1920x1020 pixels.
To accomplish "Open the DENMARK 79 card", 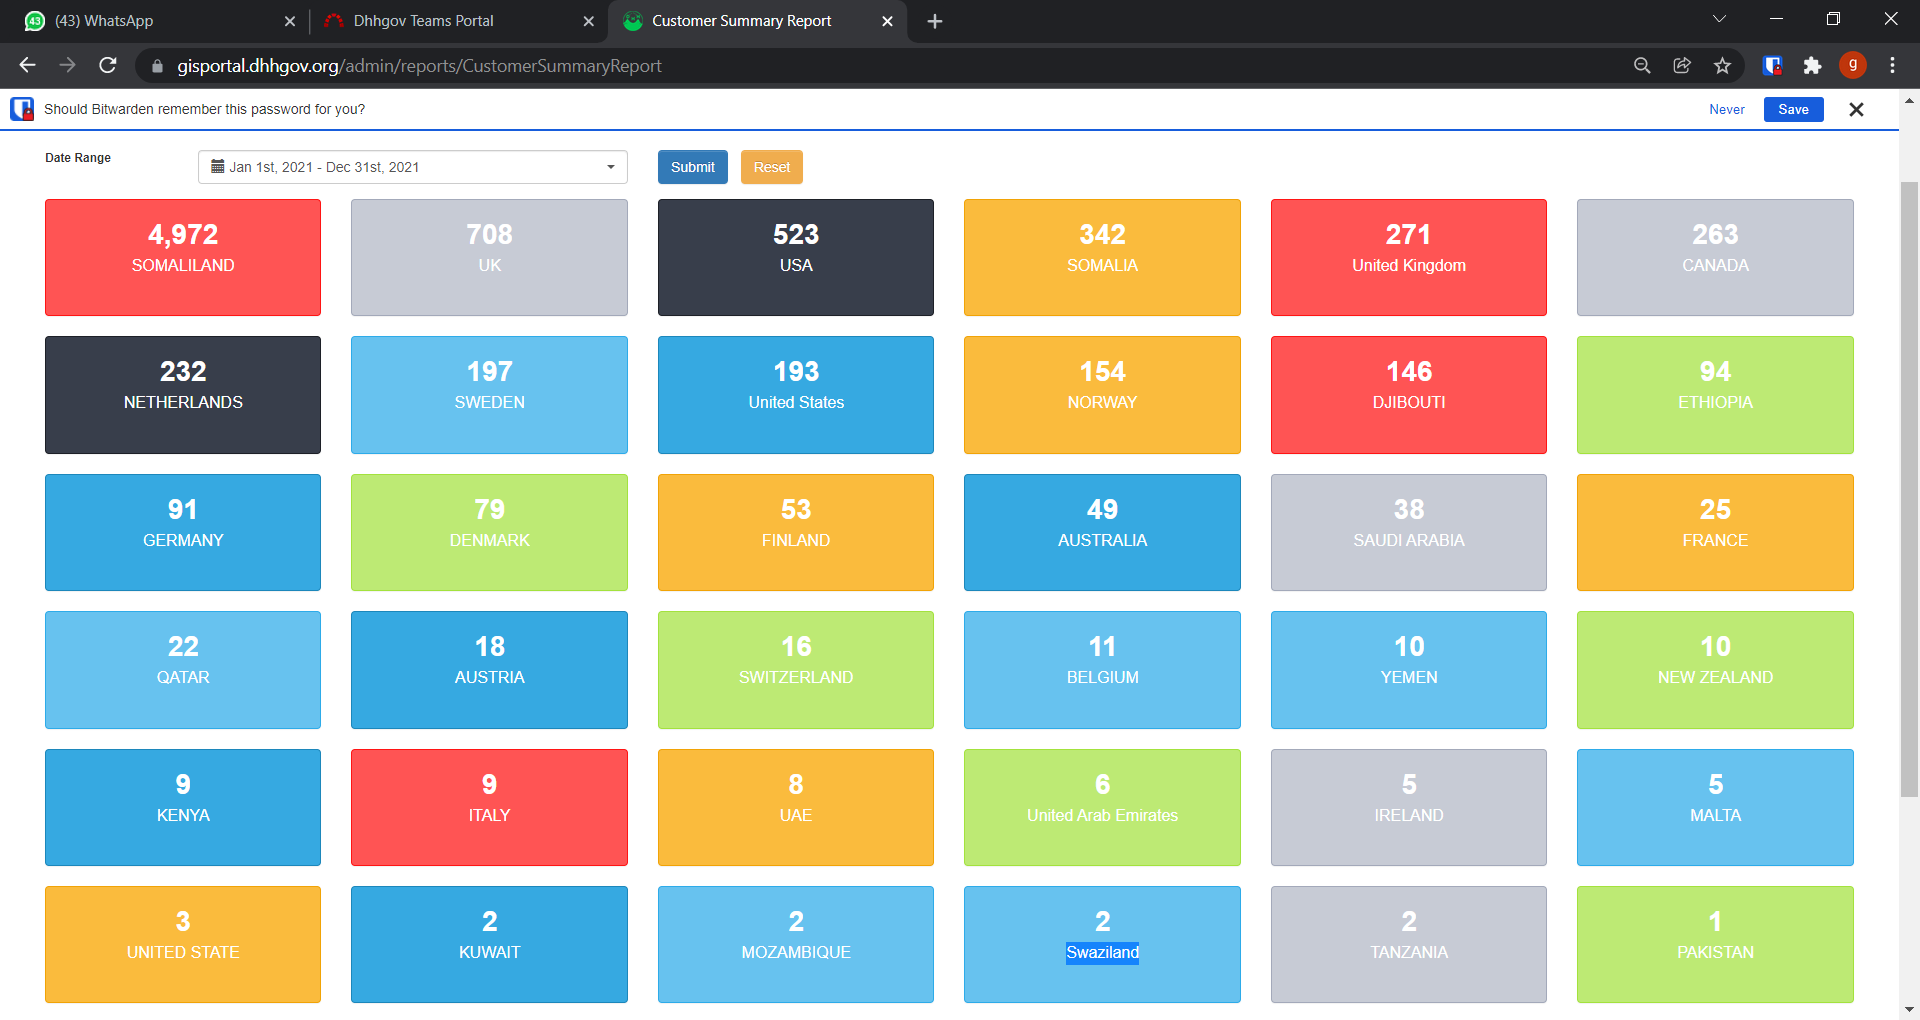I will 489,532.
